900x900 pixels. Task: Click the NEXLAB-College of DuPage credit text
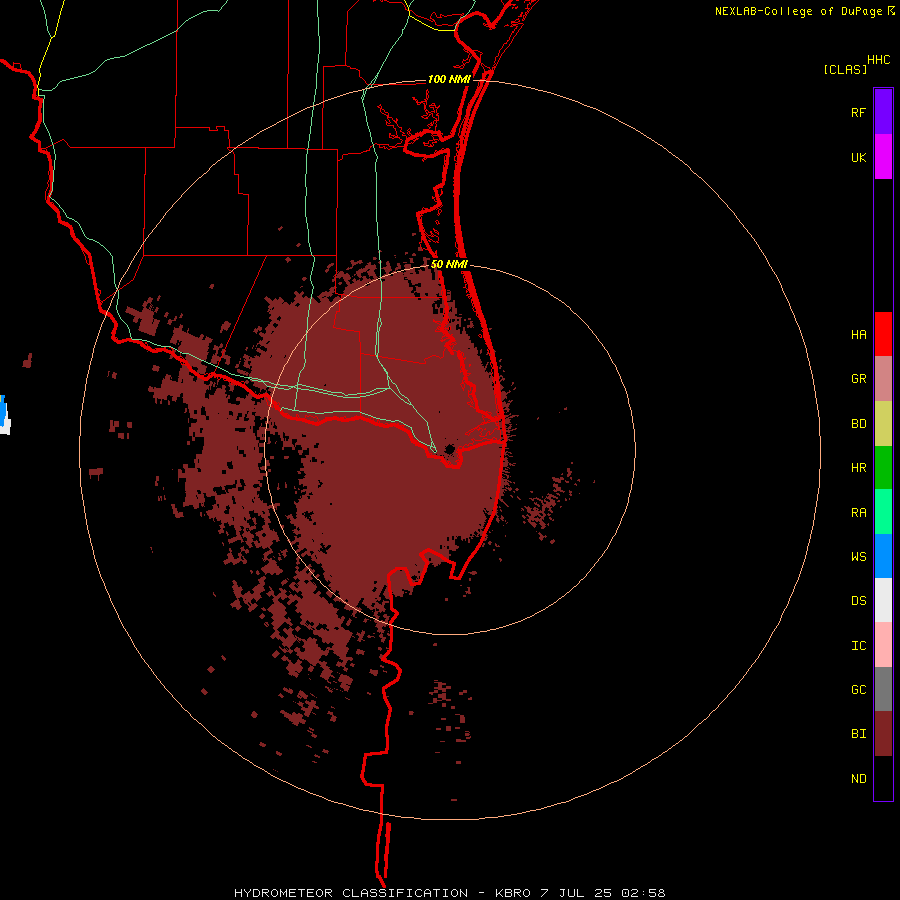(x=798, y=11)
